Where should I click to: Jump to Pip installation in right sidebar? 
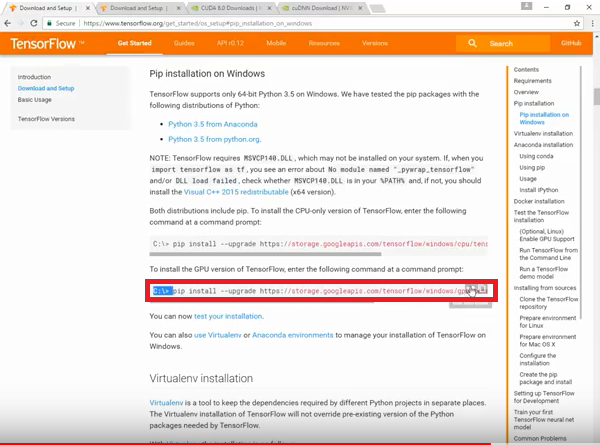pyautogui.click(x=534, y=103)
